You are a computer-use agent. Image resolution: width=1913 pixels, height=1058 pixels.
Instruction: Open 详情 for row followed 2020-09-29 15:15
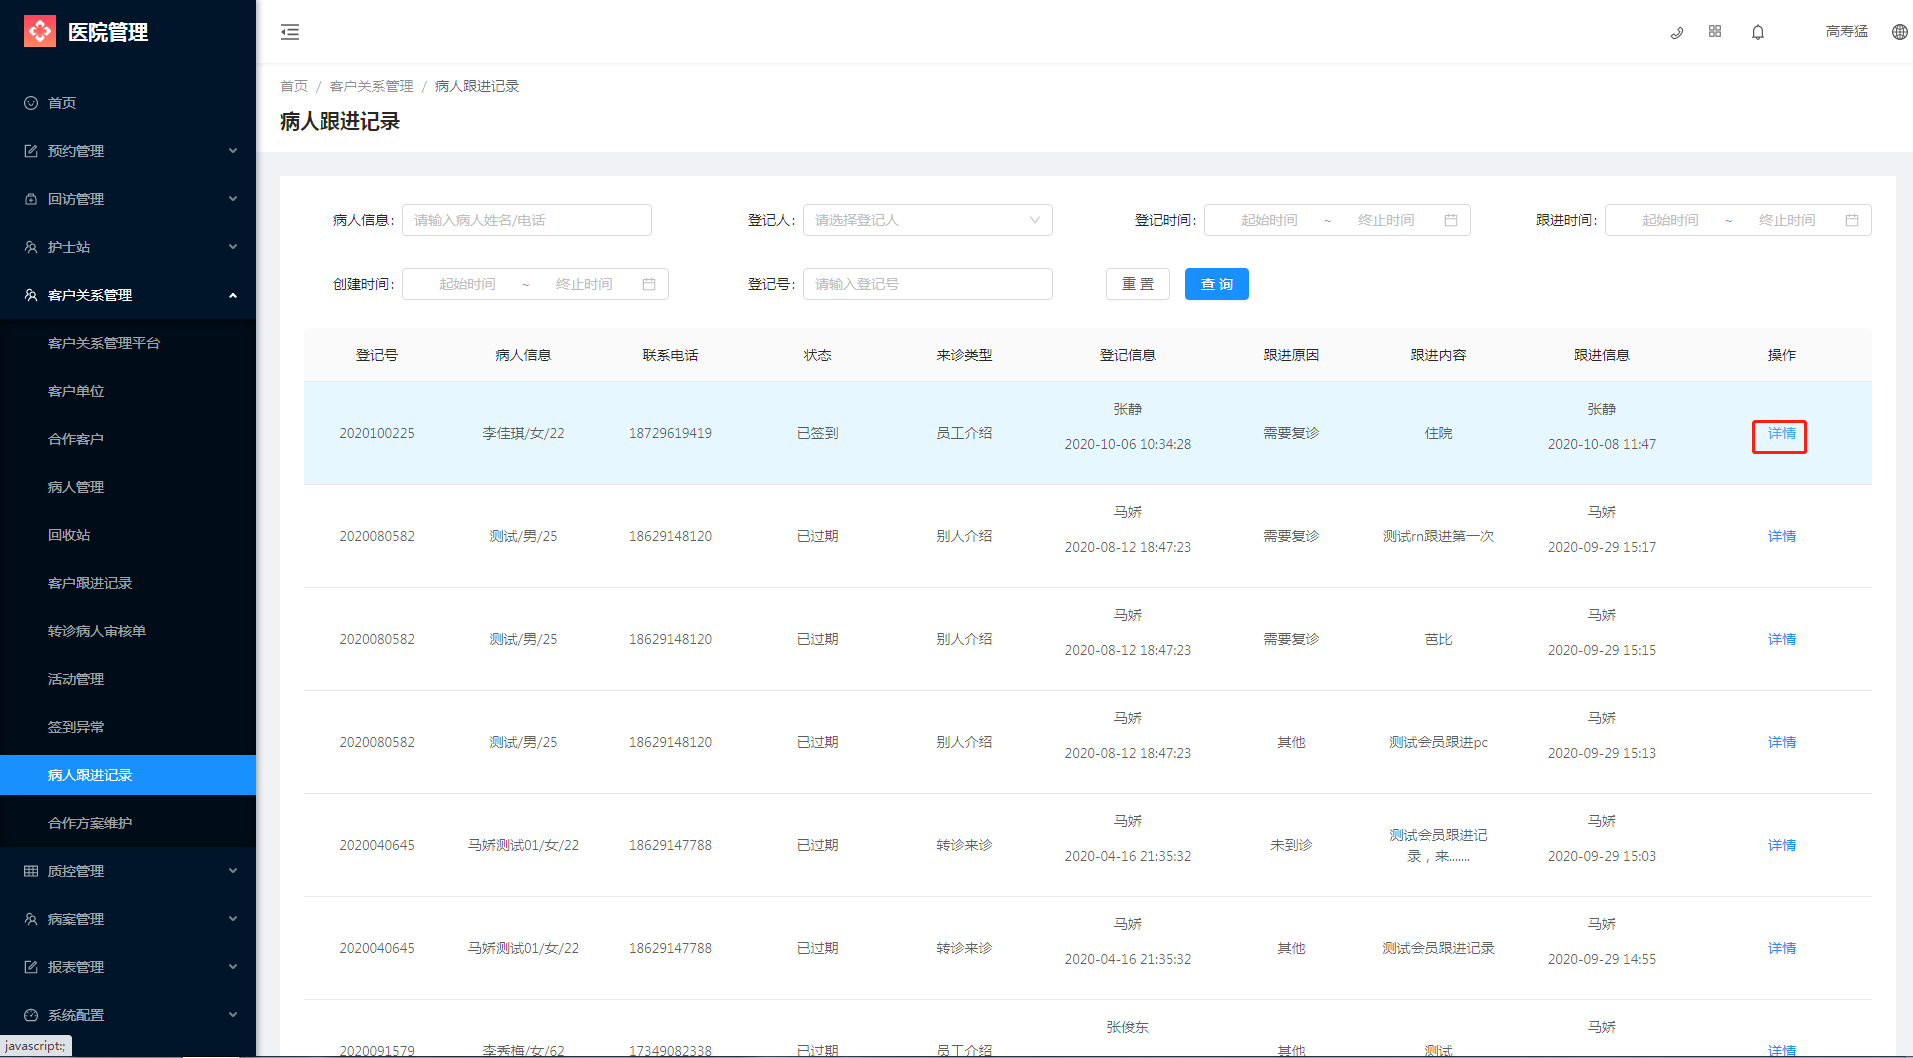(1781, 639)
